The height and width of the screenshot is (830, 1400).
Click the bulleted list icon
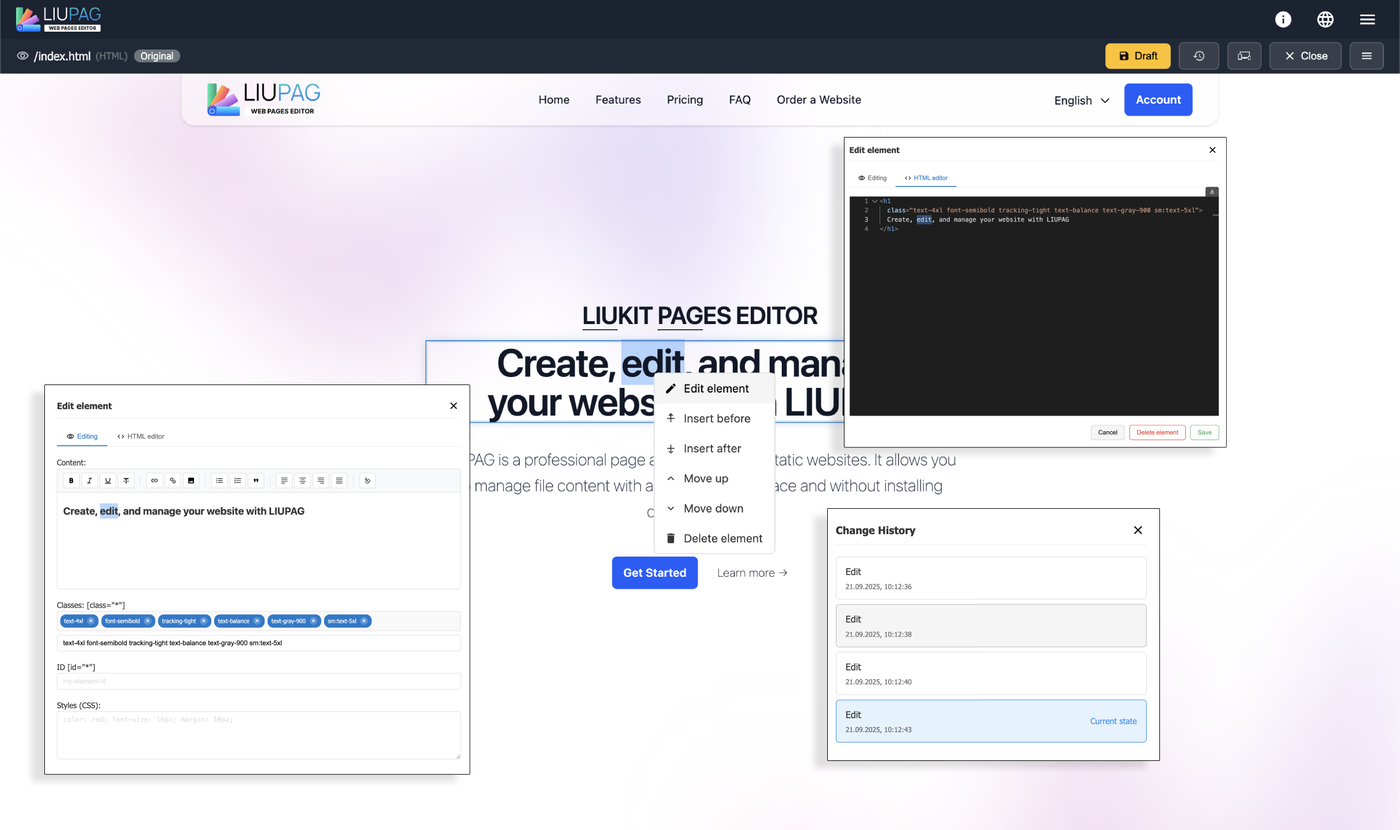[219, 481]
